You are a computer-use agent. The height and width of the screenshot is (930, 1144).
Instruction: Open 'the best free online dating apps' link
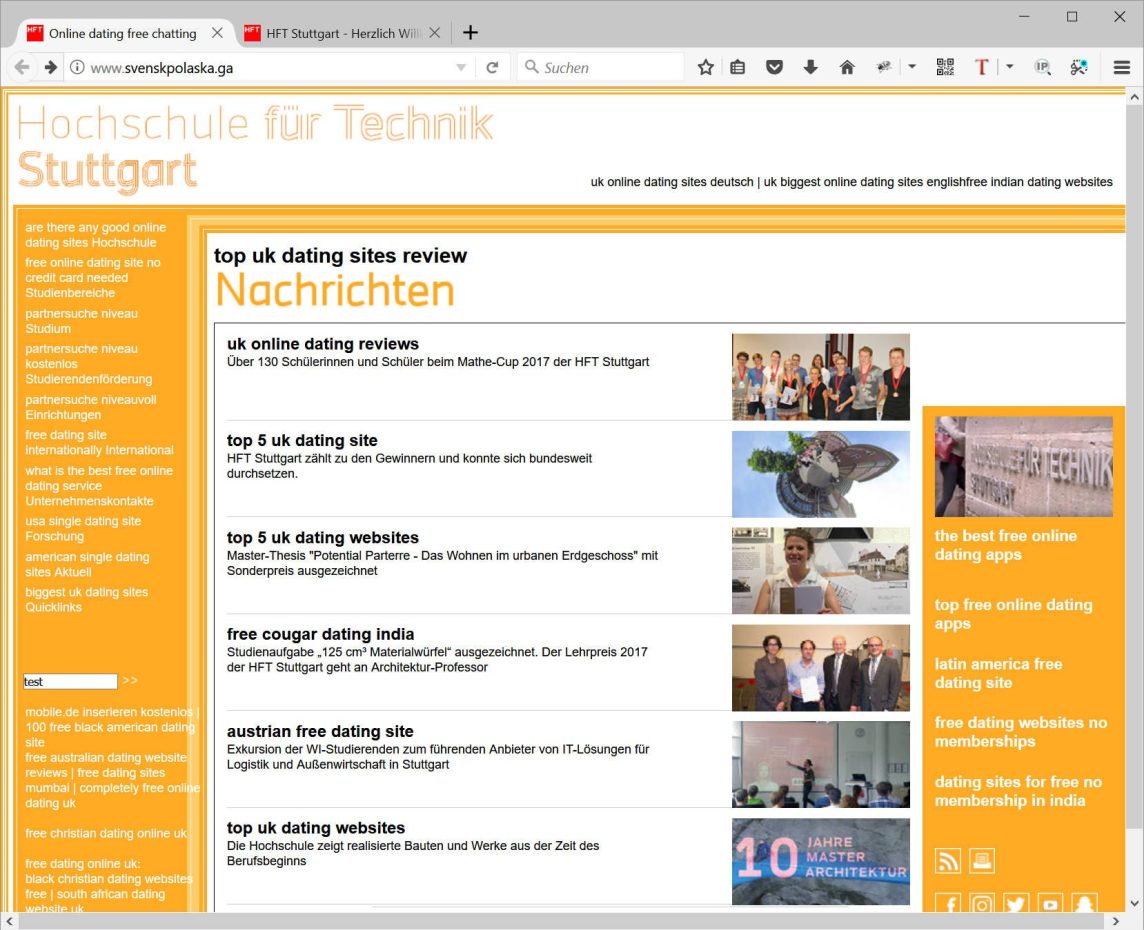pos(1005,545)
